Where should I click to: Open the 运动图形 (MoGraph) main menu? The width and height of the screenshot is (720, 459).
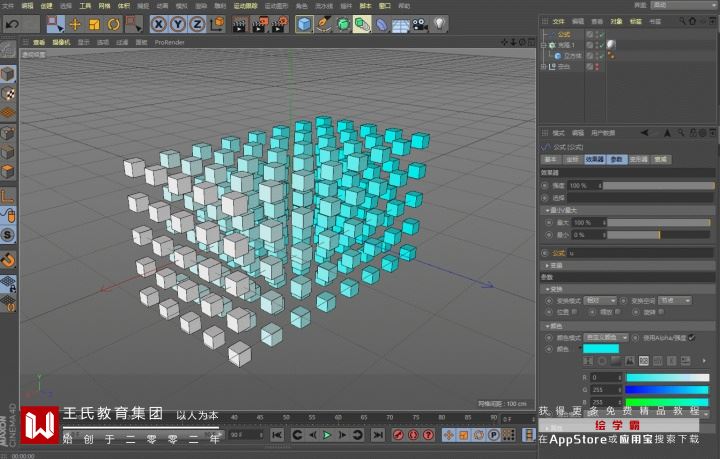point(276,6)
